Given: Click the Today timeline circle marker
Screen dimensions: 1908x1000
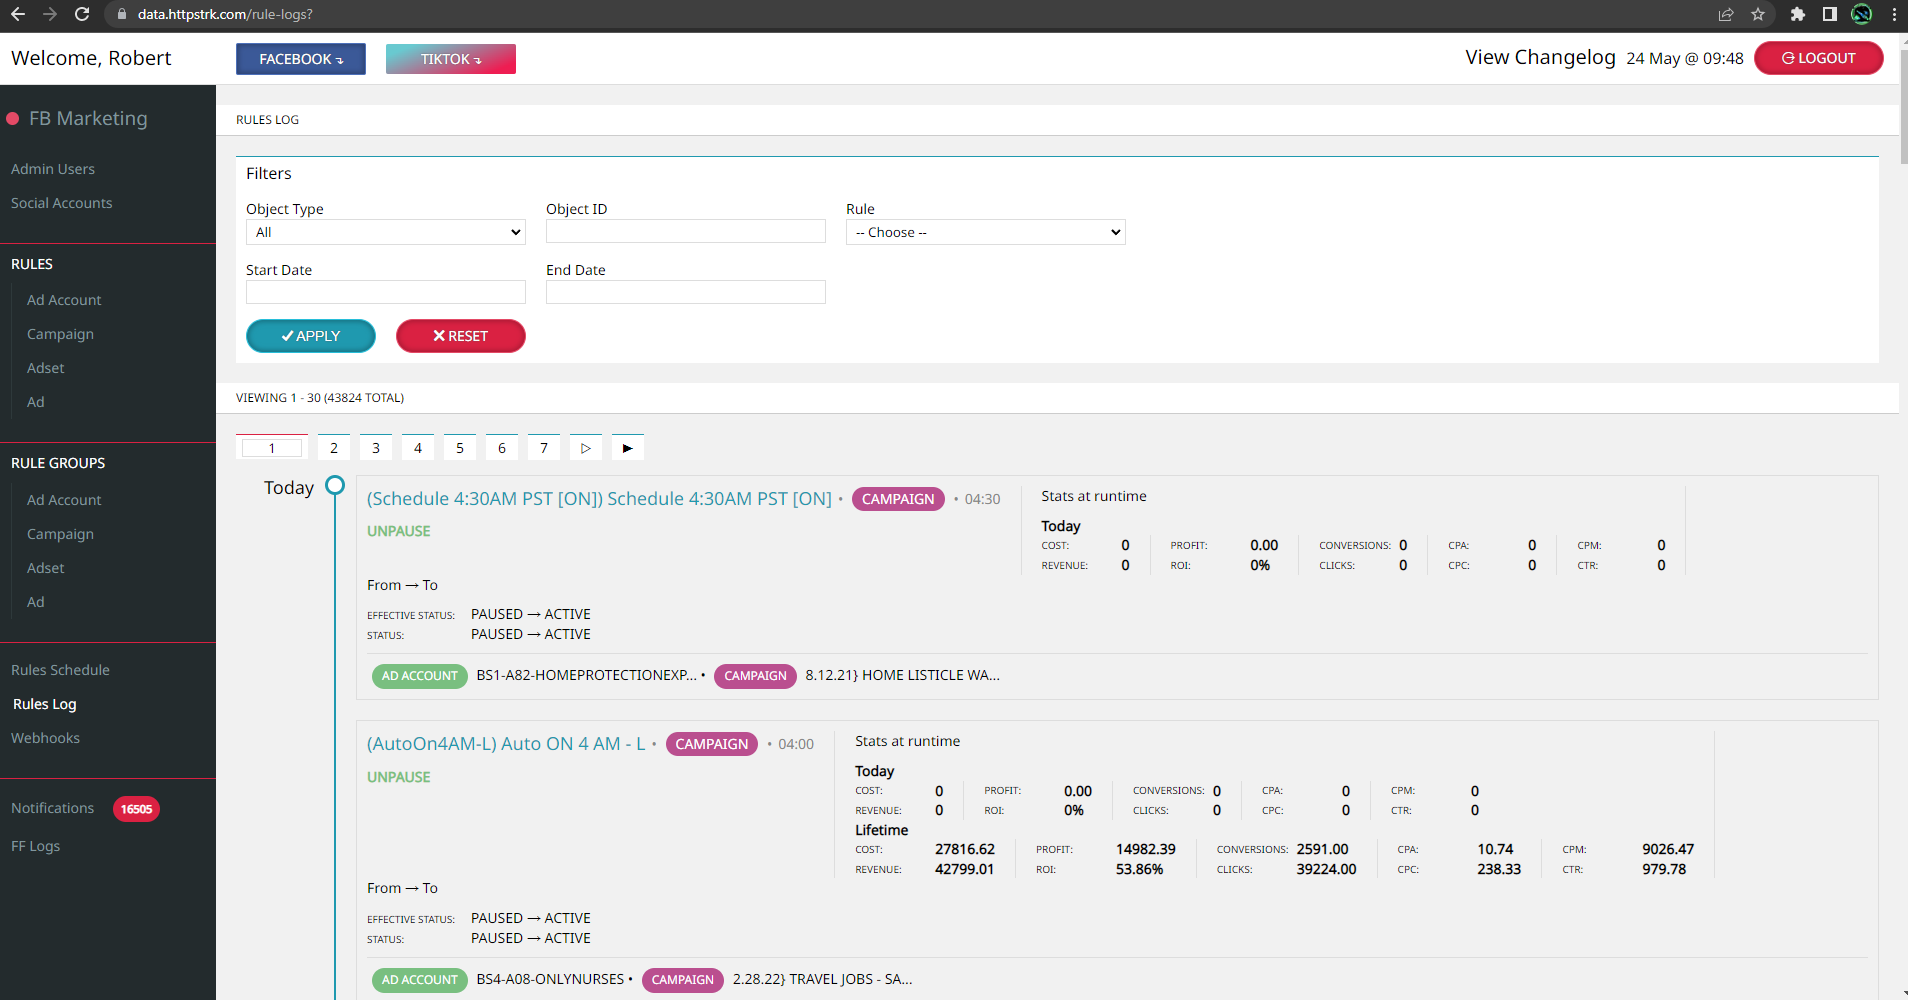Looking at the screenshot, I should tap(335, 485).
